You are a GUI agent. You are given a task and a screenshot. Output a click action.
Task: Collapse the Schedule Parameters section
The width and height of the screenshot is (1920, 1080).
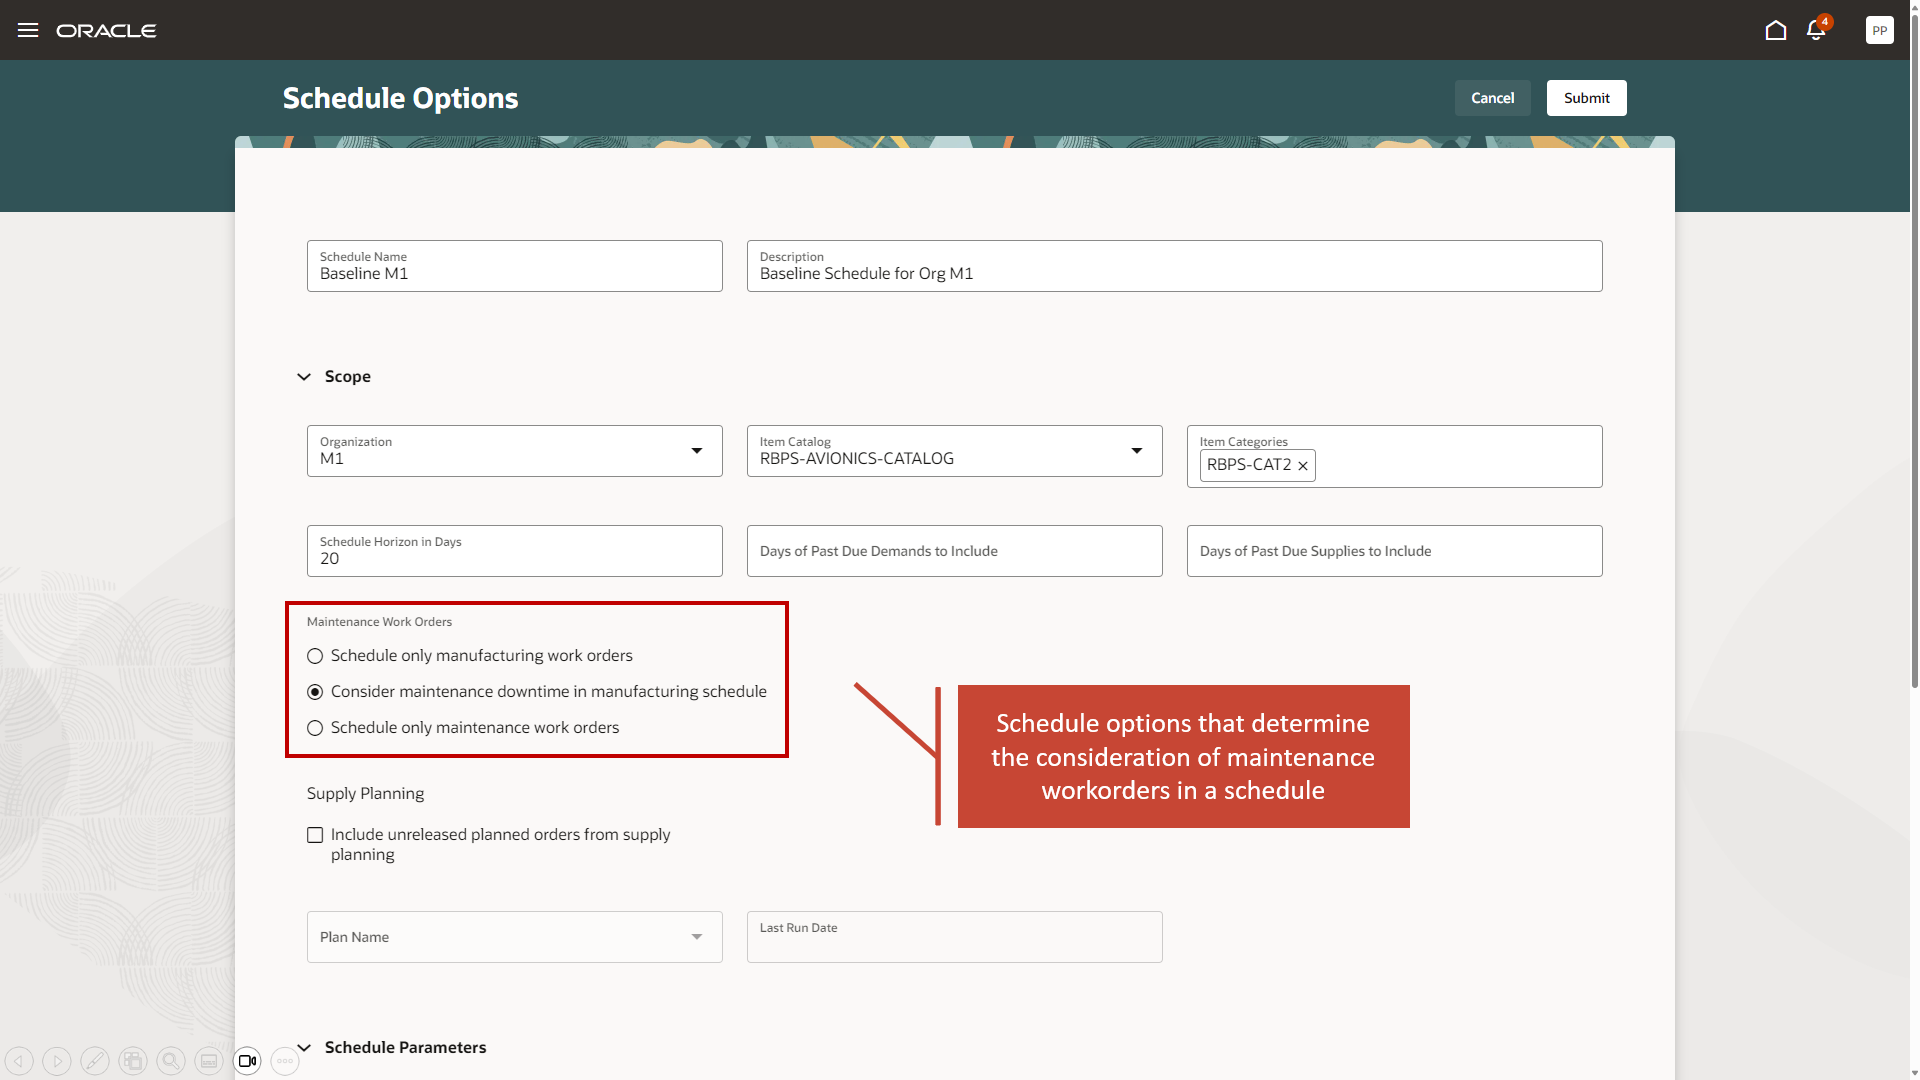(x=304, y=1047)
